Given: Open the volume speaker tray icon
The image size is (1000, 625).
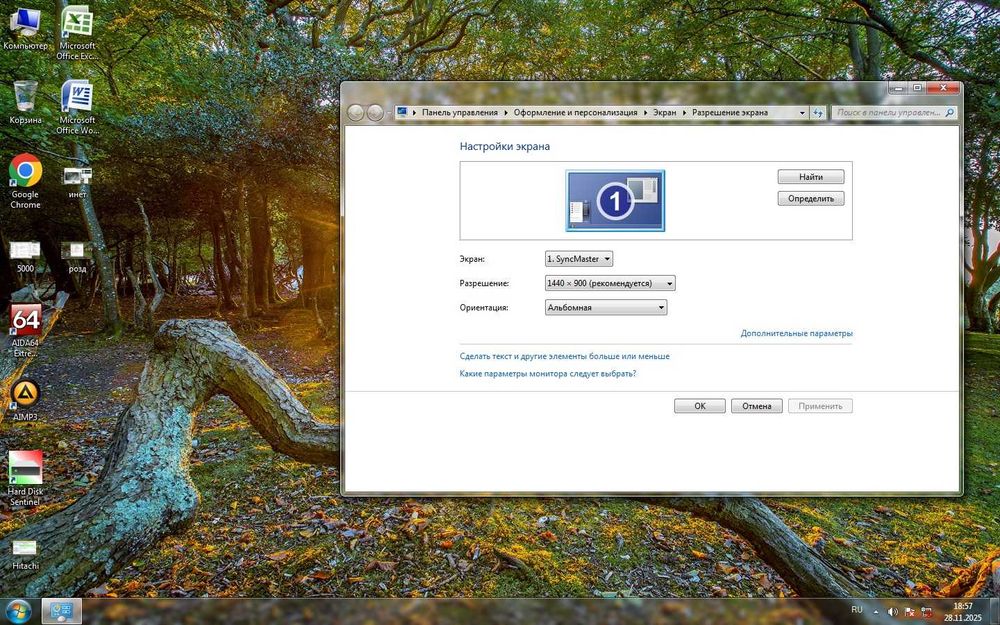Looking at the screenshot, I should point(893,612).
